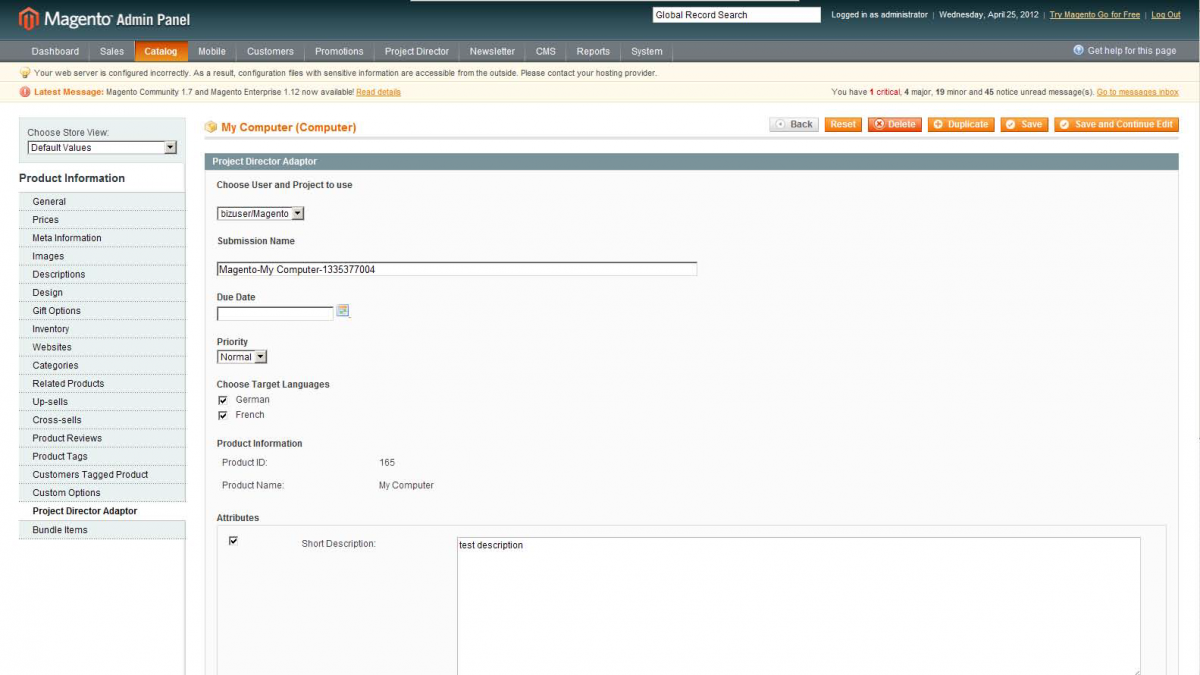Viewport: 1200px width, 675px height.
Task: Click the Magento logo icon
Action: 29,18
